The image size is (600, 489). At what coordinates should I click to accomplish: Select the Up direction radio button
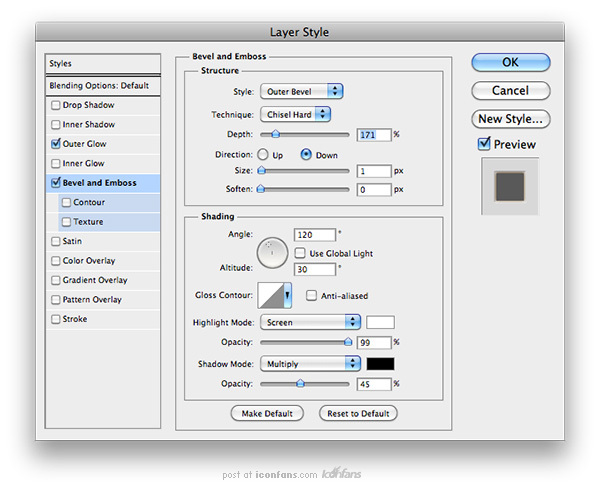coord(264,155)
